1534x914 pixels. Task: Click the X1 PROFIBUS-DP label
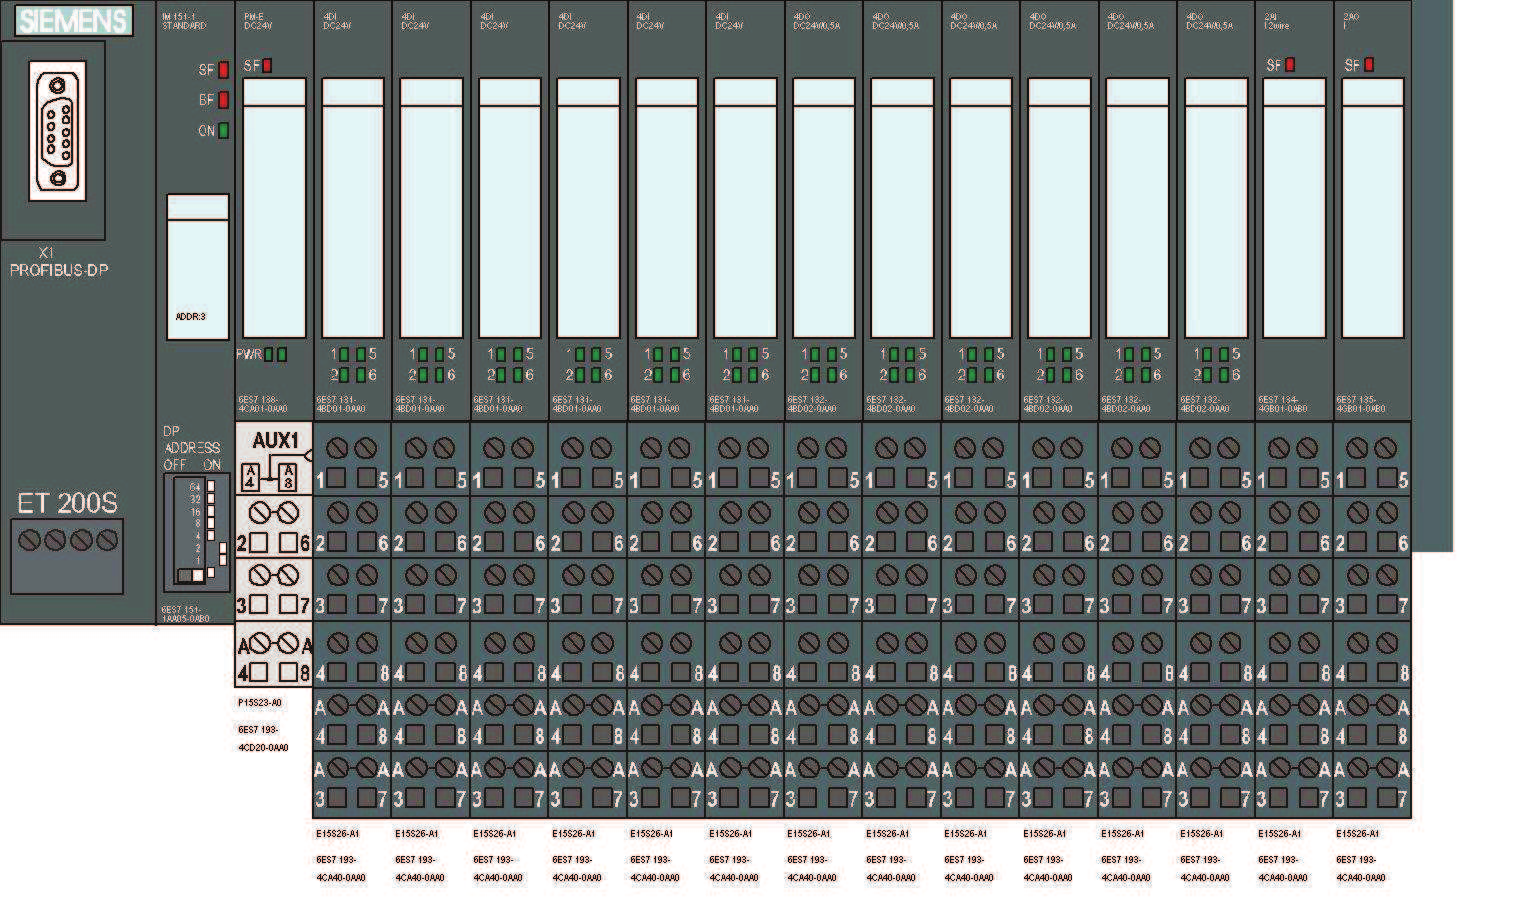59,262
